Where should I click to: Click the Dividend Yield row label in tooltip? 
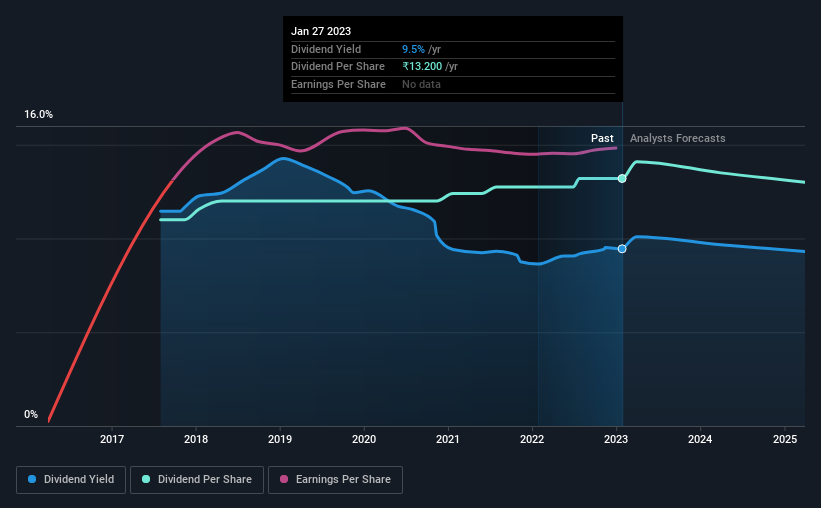326,49
